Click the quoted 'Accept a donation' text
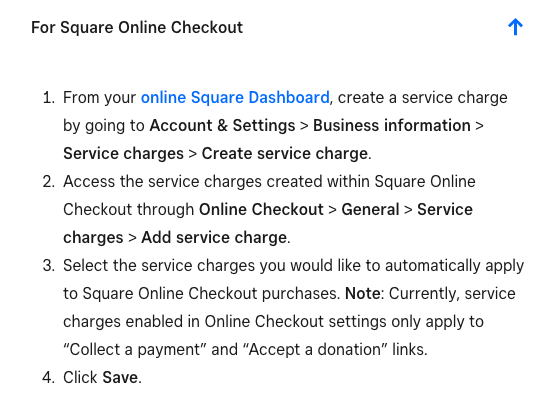539x417 pixels. tap(315, 350)
